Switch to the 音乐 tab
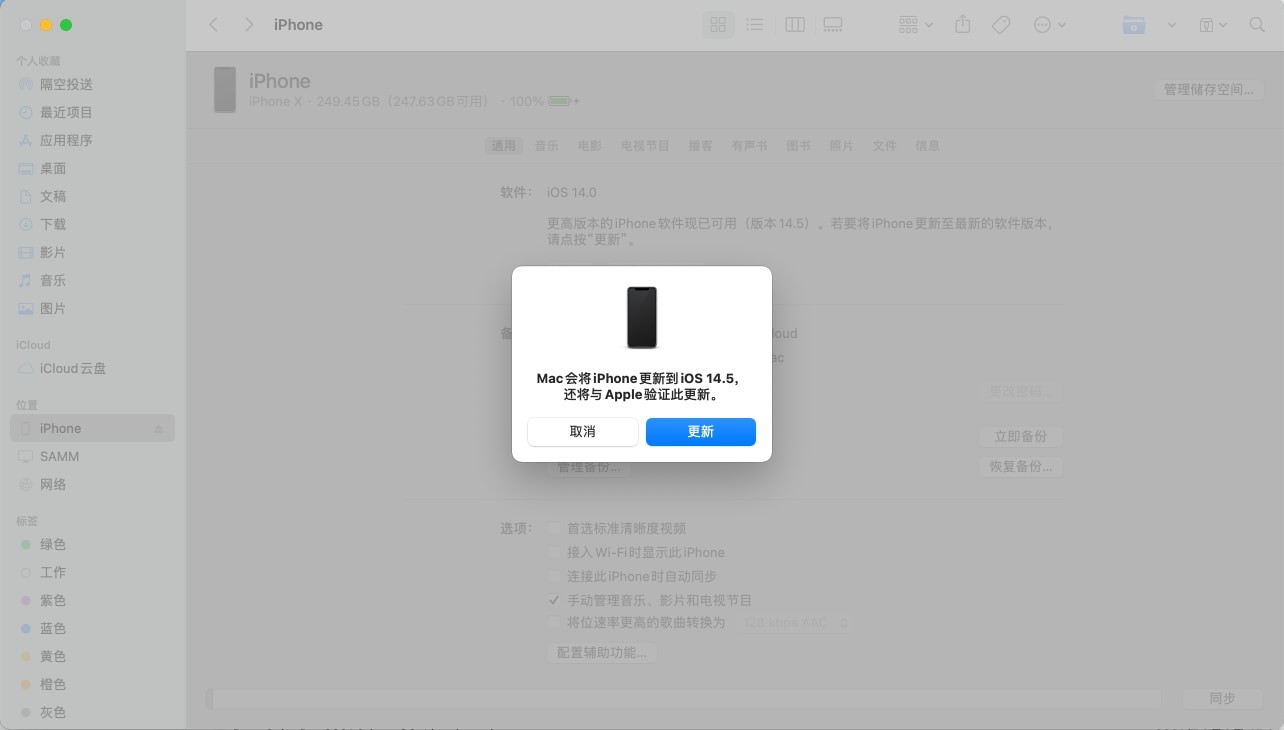This screenshot has height=730, width=1284. (x=546, y=145)
